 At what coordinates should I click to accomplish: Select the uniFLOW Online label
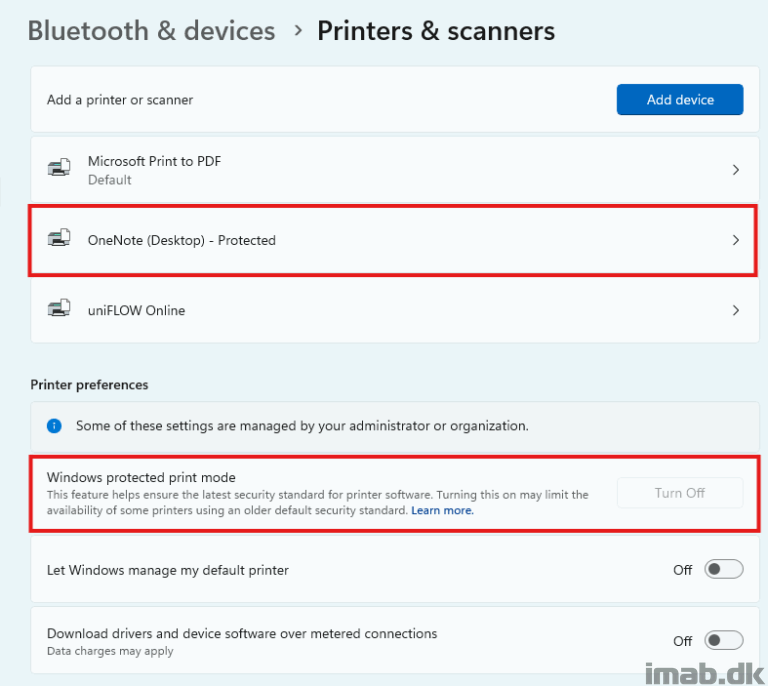136,310
